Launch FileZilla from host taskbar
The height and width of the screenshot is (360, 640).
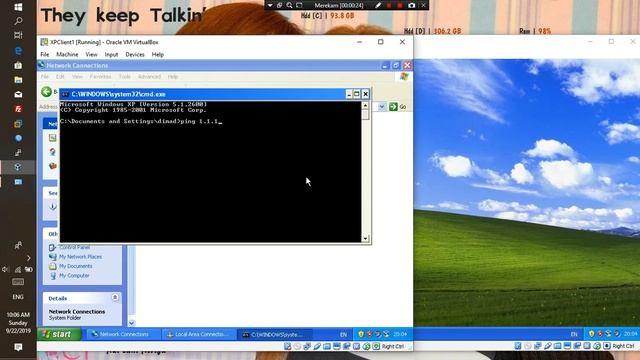(18, 109)
